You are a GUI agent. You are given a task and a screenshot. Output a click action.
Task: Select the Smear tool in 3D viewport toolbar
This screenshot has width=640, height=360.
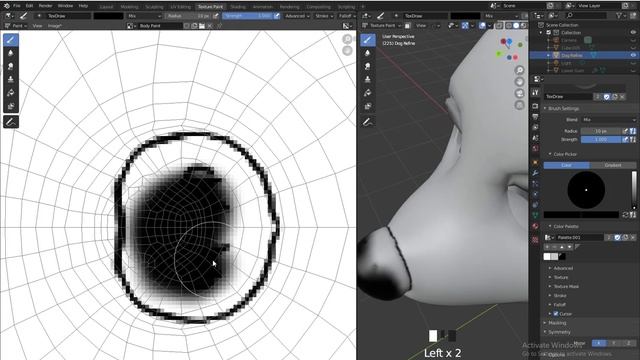(368, 67)
